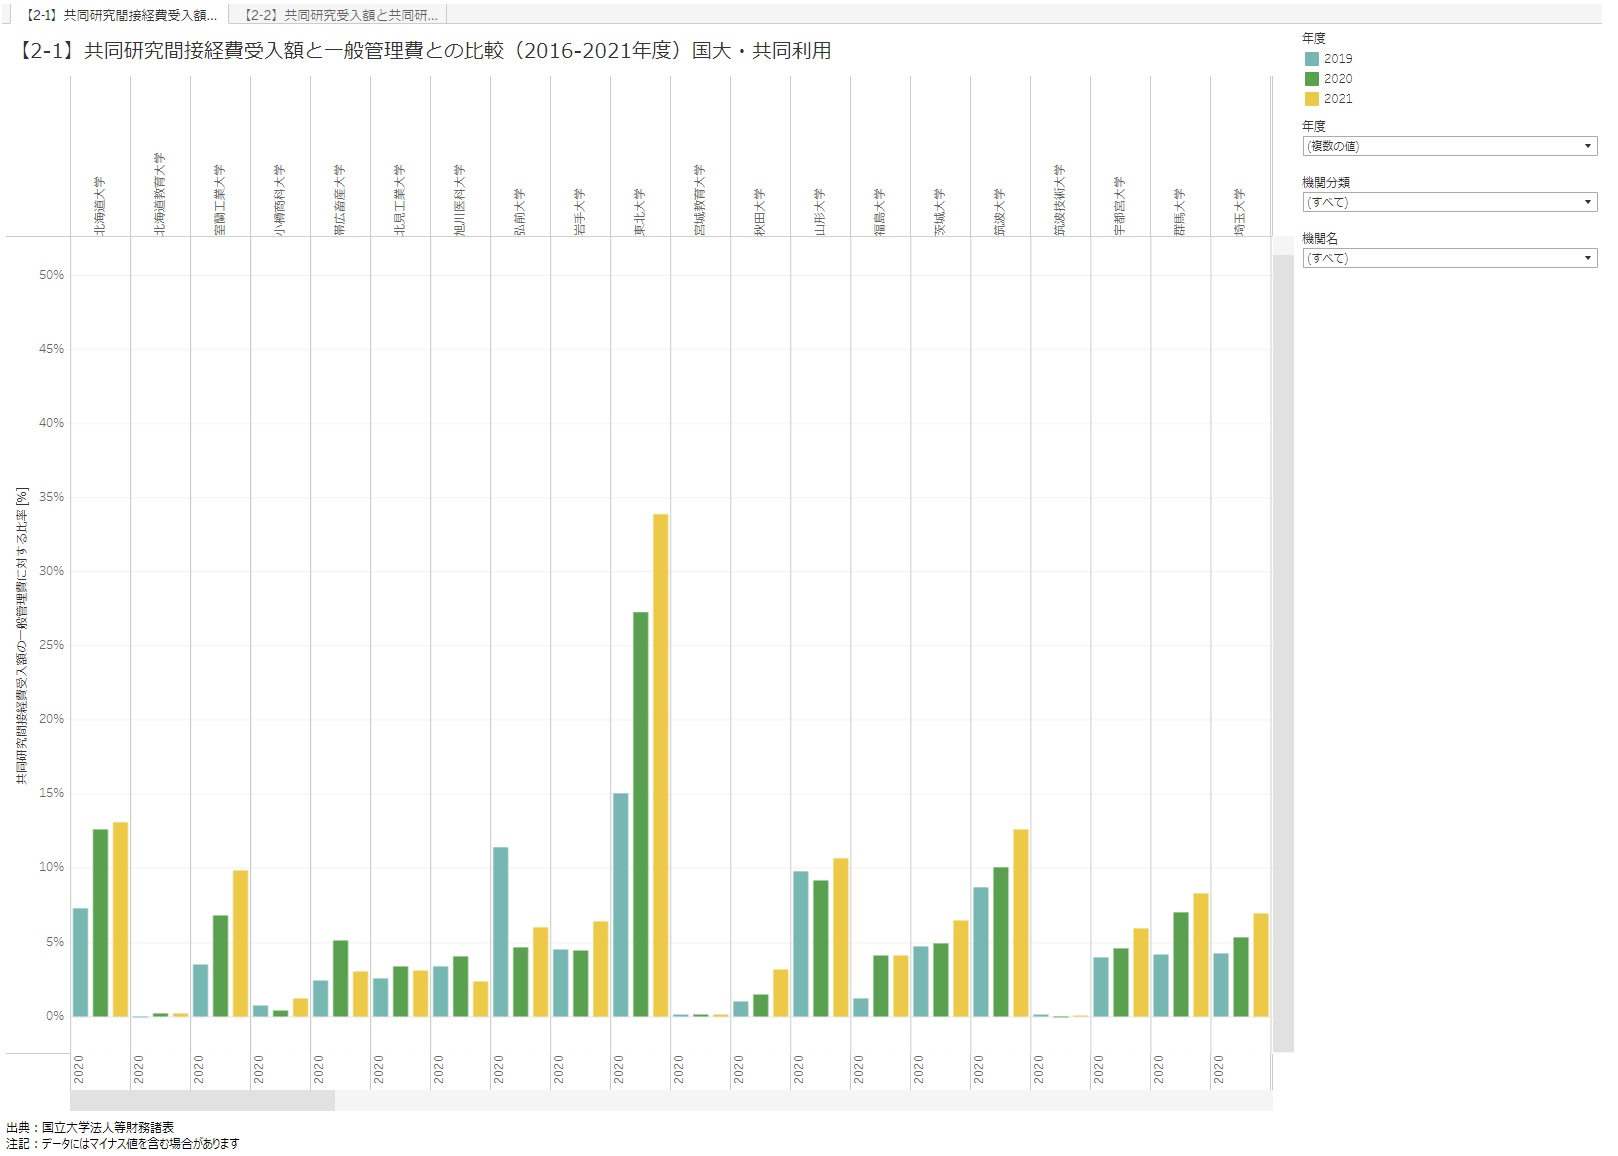The height and width of the screenshot is (1156, 1618).
Task: Click the 2019 teal legend color swatch
Action: tap(1312, 59)
